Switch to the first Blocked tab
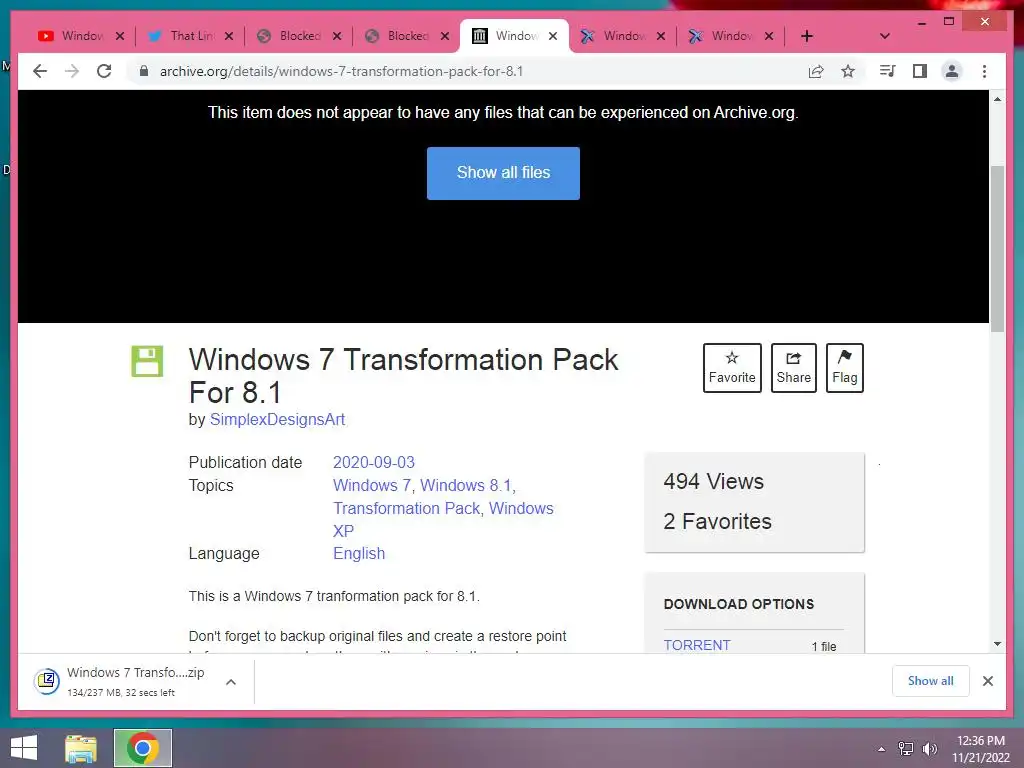Image resolution: width=1024 pixels, height=768 pixels. pos(288,36)
